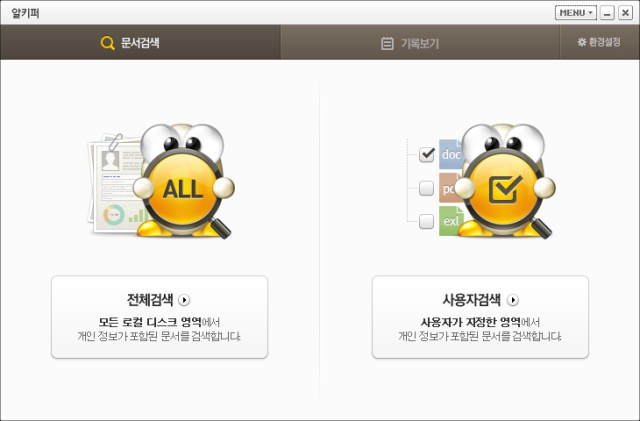Viewport: 640px width, 421px height.
Task: Click the orange ppt file icon
Action: click(449, 188)
